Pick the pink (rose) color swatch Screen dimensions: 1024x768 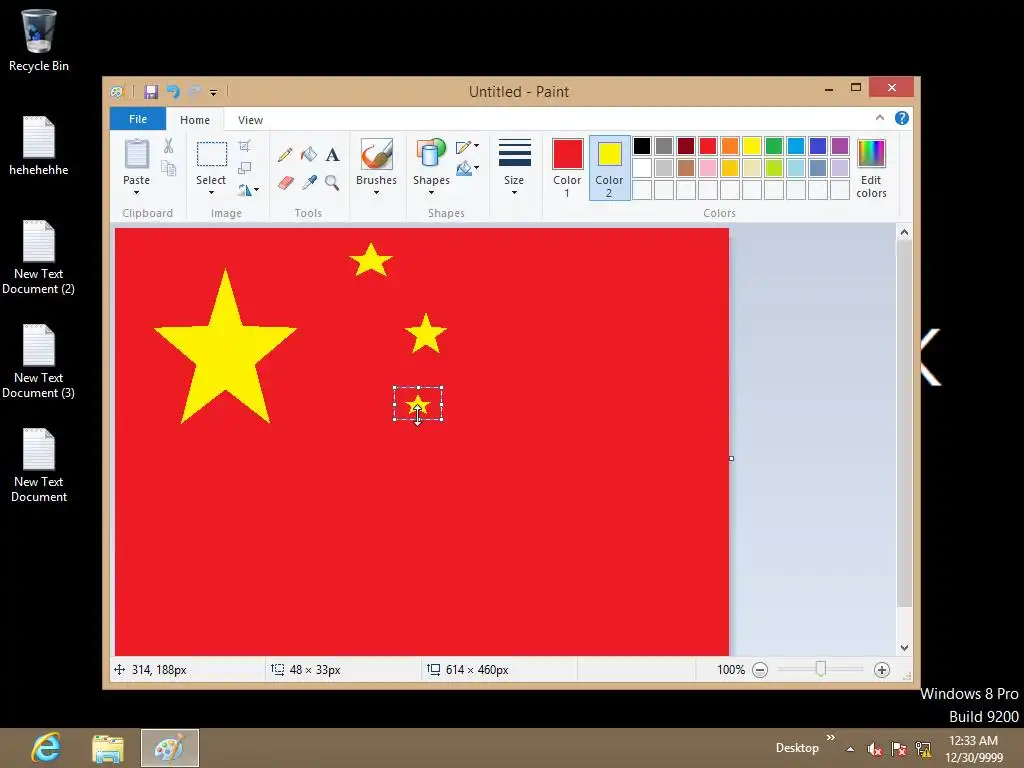pyautogui.click(x=708, y=168)
